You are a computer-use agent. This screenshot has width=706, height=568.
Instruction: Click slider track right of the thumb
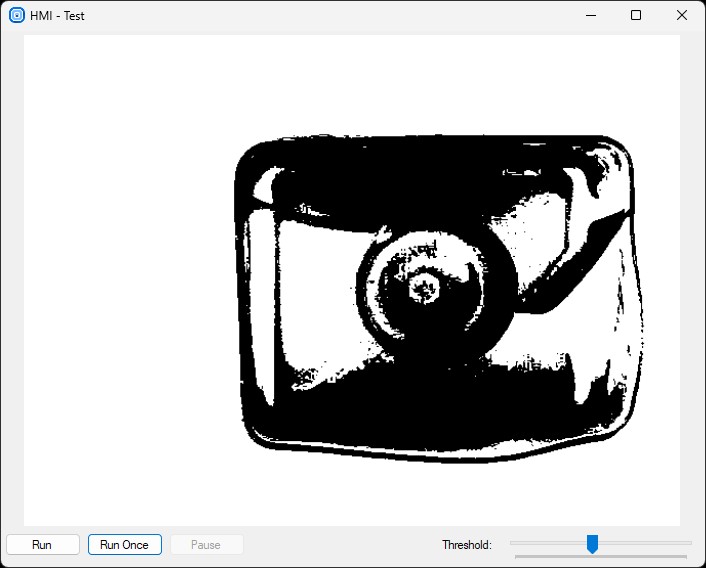click(640, 543)
